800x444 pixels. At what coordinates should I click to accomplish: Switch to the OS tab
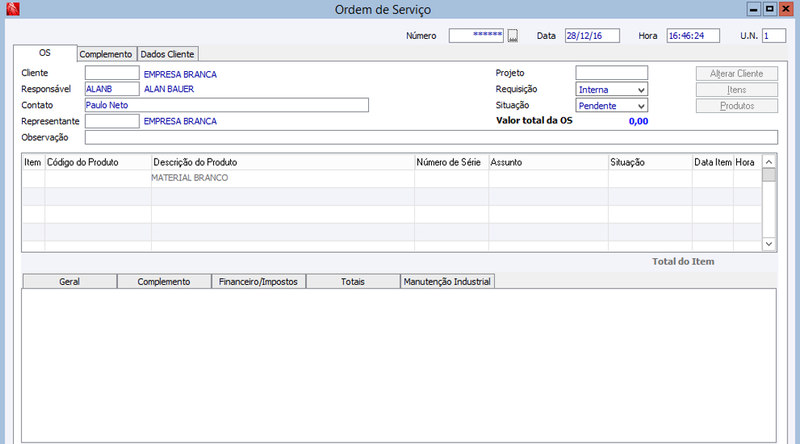point(45,53)
